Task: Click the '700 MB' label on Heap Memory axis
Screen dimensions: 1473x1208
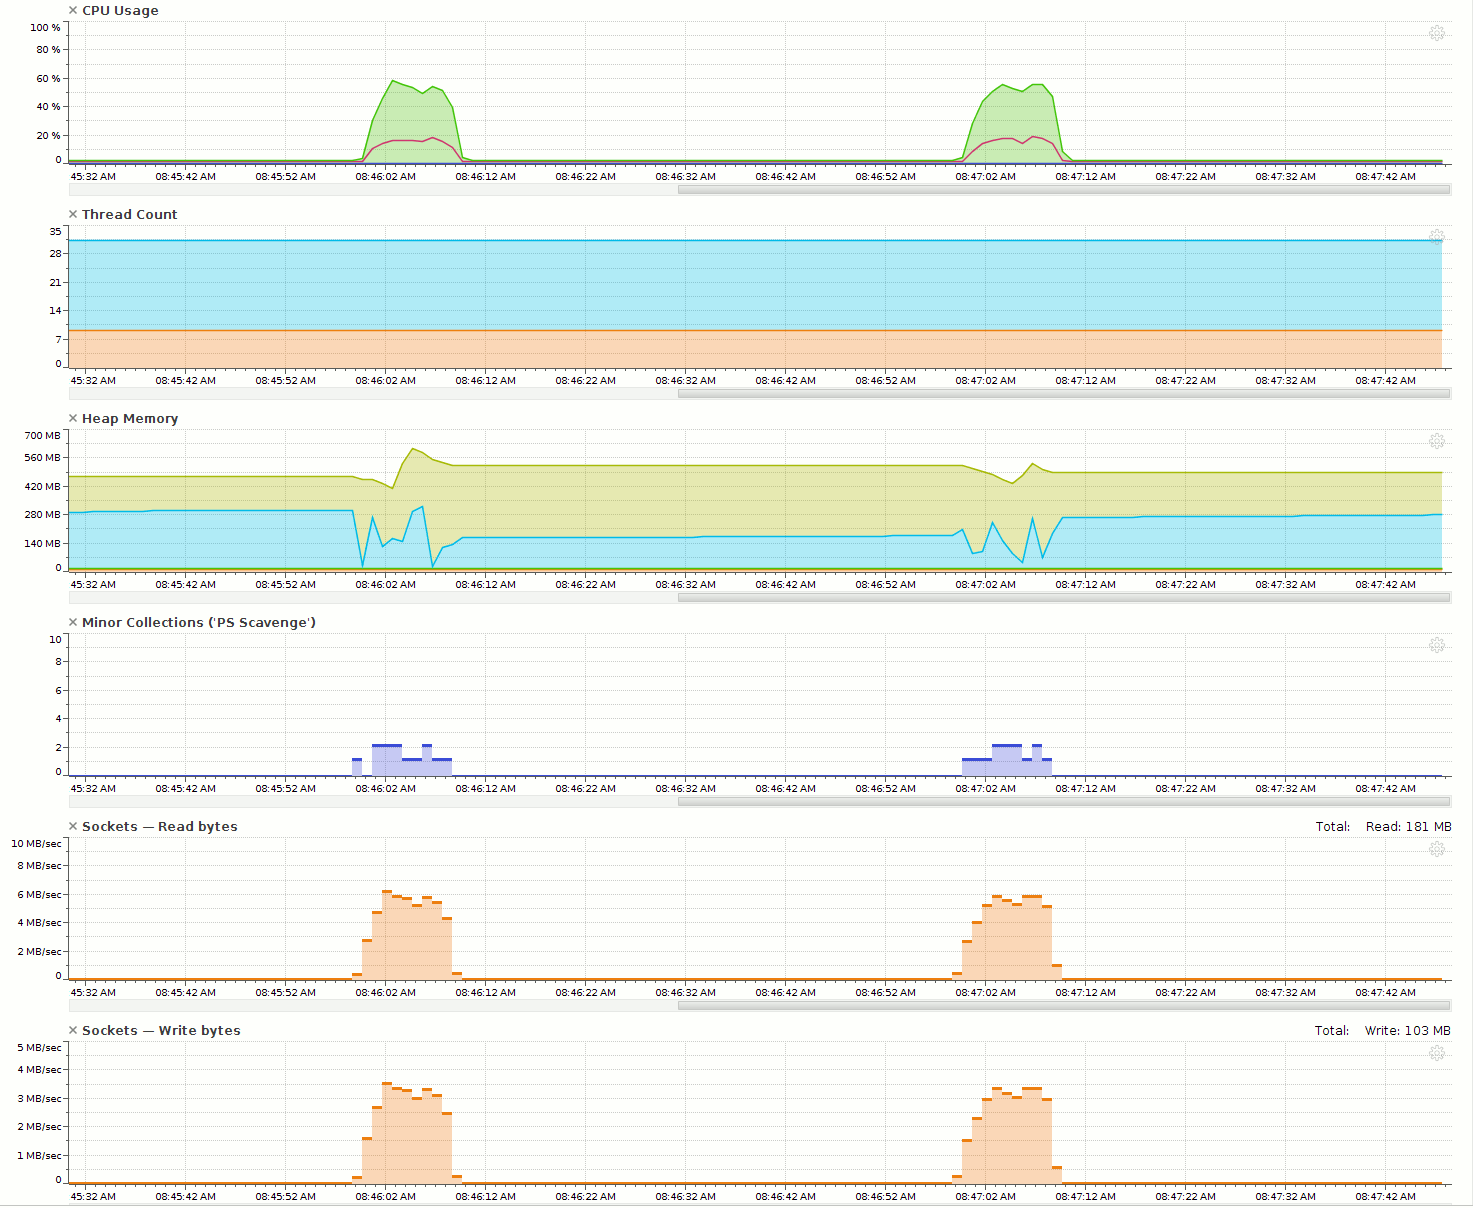Action: tap(42, 435)
